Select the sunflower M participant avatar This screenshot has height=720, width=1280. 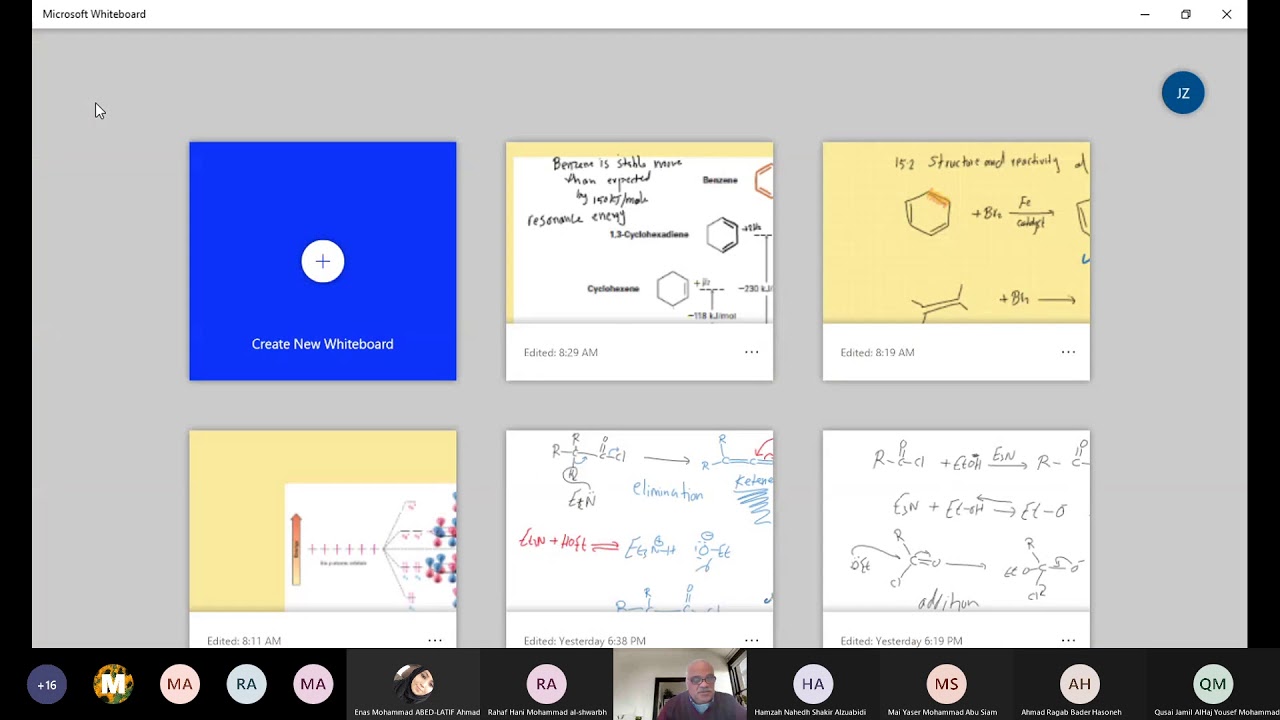(x=113, y=684)
